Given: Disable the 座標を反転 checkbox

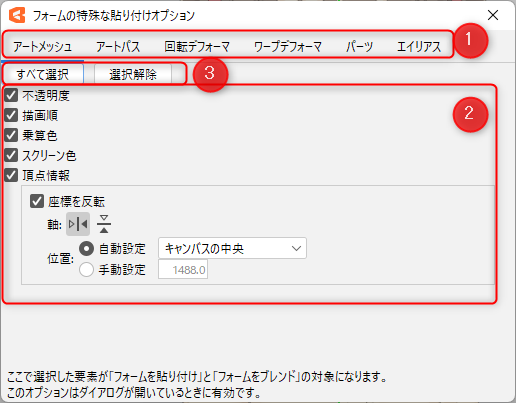Looking at the screenshot, I should click(x=37, y=201).
